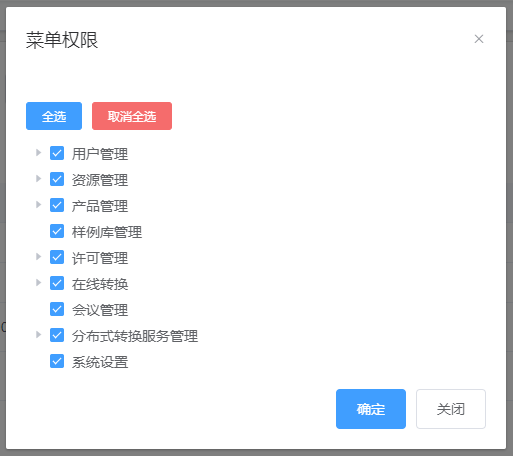Uncheck the 样例库管理 checkbox

pyautogui.click(x=57, y=231)
